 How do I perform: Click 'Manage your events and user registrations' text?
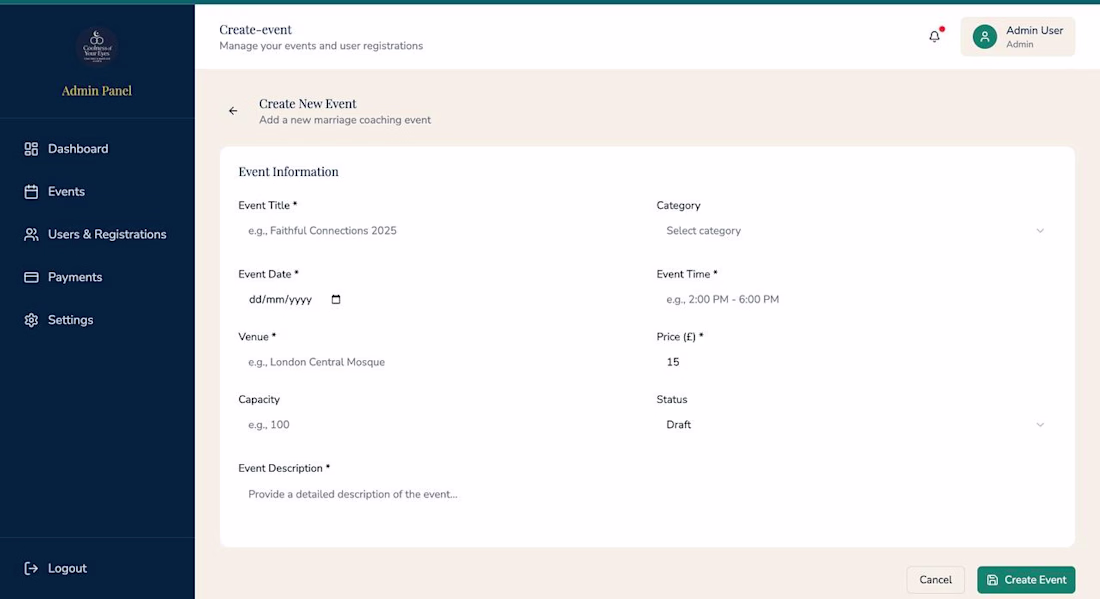[321, 46]
